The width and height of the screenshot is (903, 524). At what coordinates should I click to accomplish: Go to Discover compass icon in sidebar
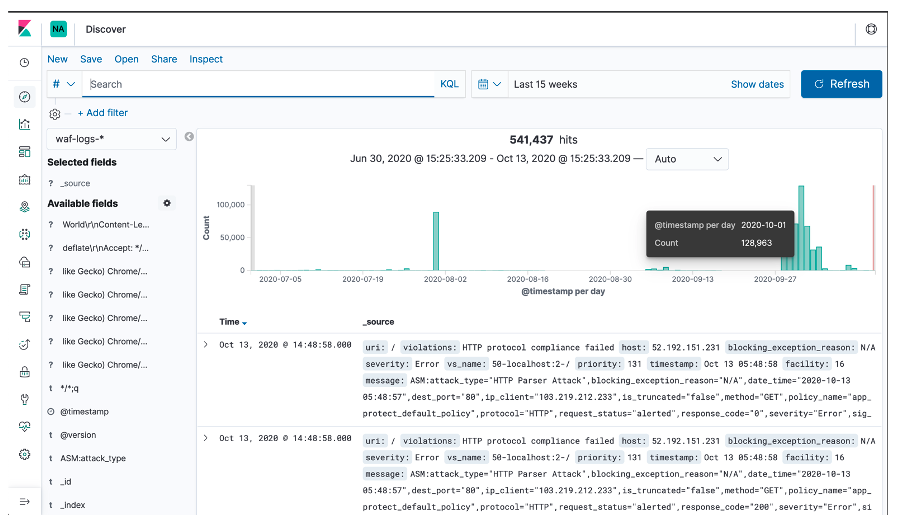tap(24, 97)
